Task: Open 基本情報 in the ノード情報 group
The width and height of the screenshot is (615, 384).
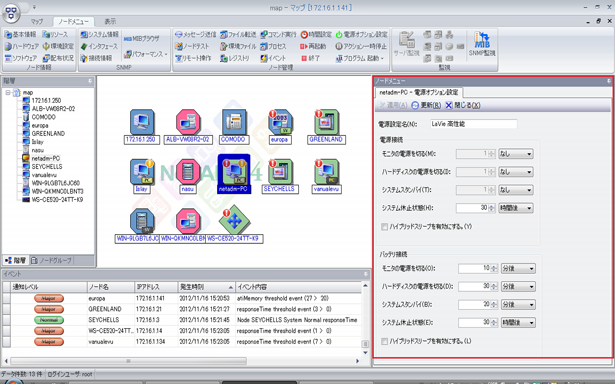Action: coord(20,35)
